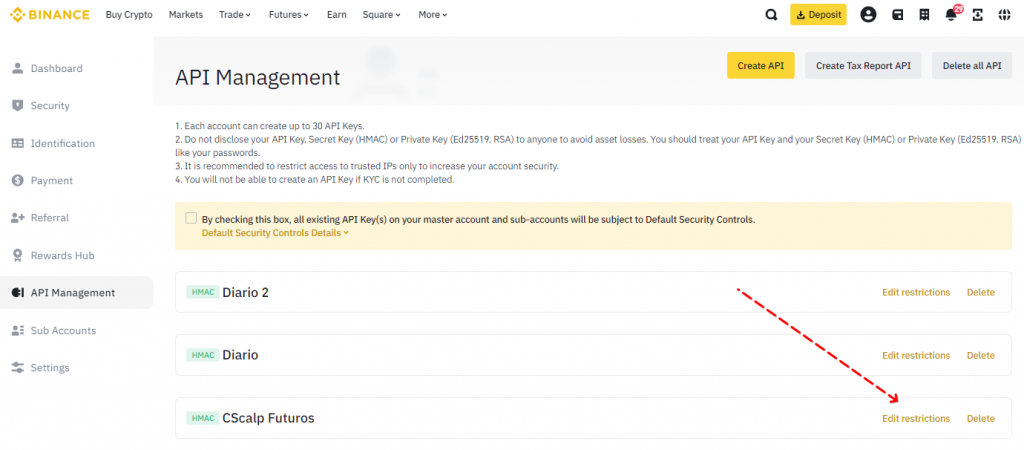1024x450 pixels.
Task: Delete the CScalp Futuros API key
Action: [980, 418]
